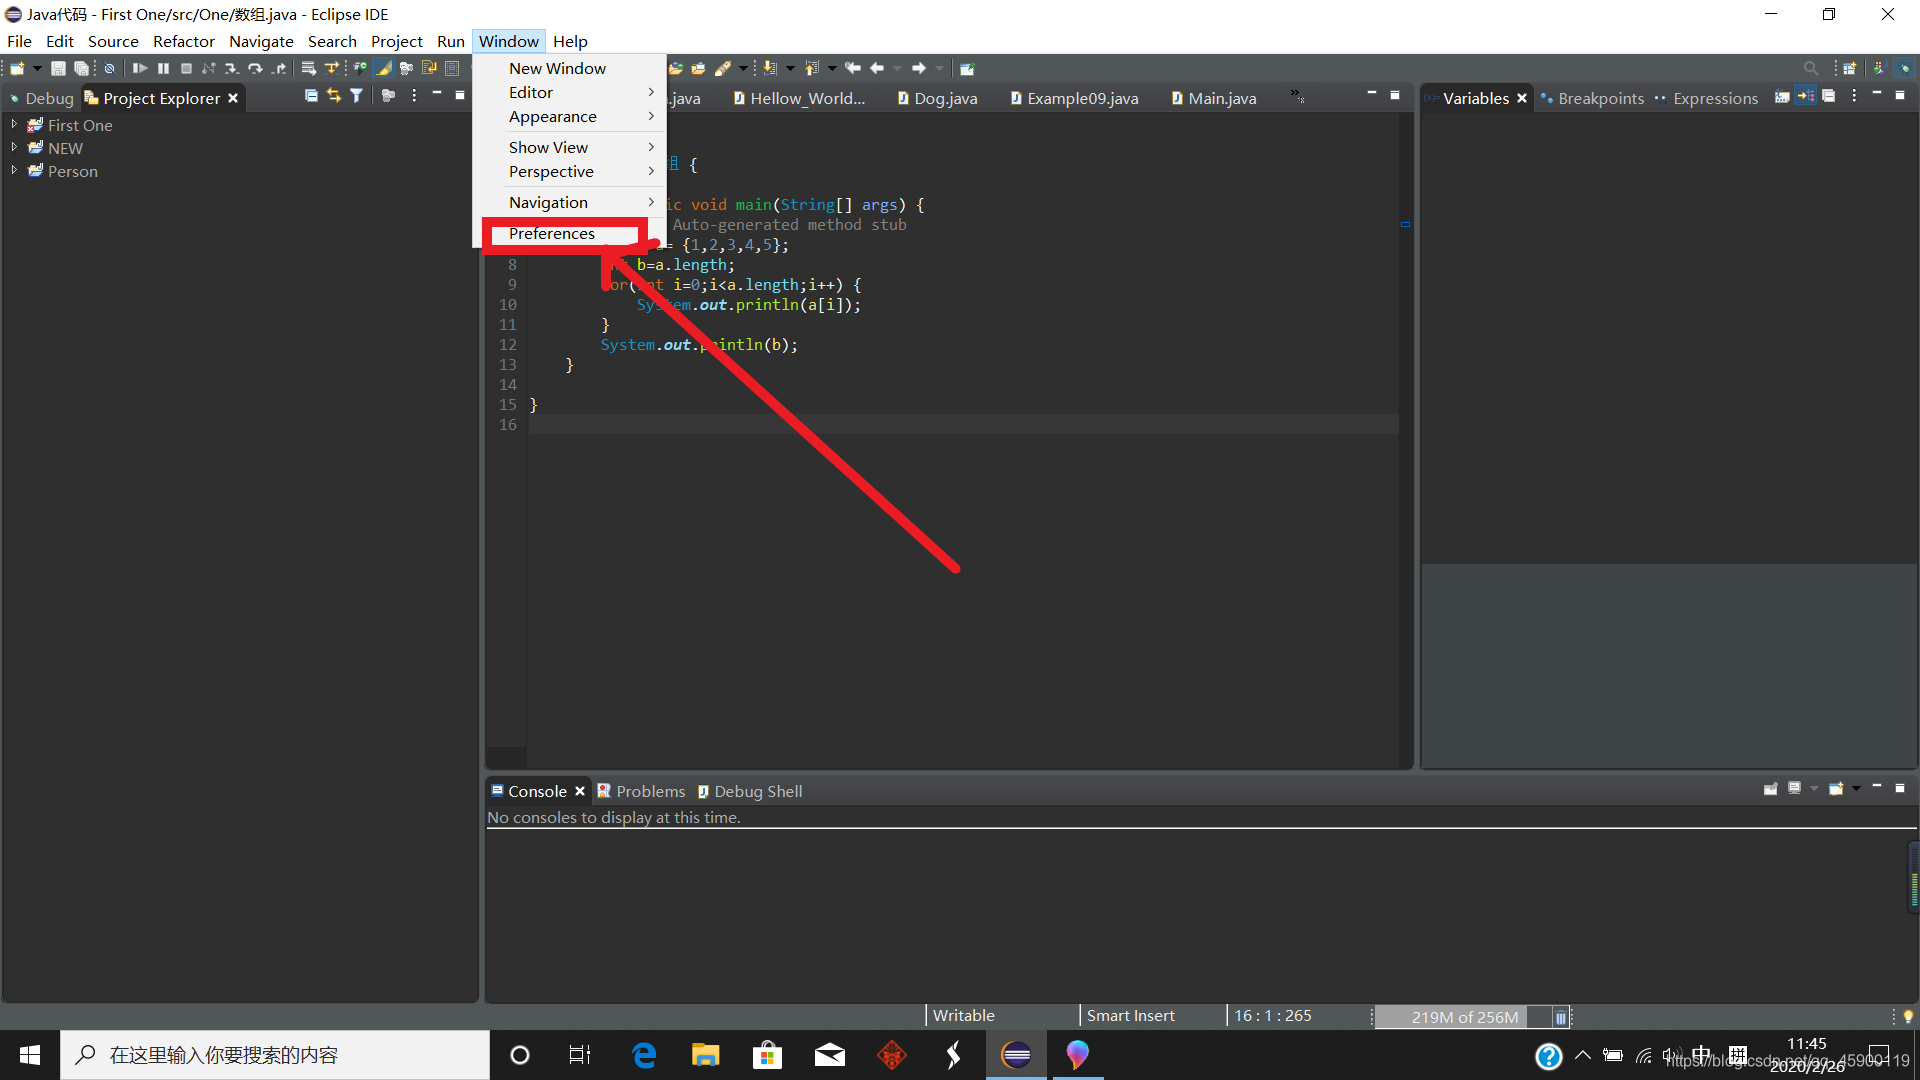Image resolution: width=1920 pixels, height=1080 pixels.
Task: Toggle Use Step Filters icon
Action: coord(332,68)
